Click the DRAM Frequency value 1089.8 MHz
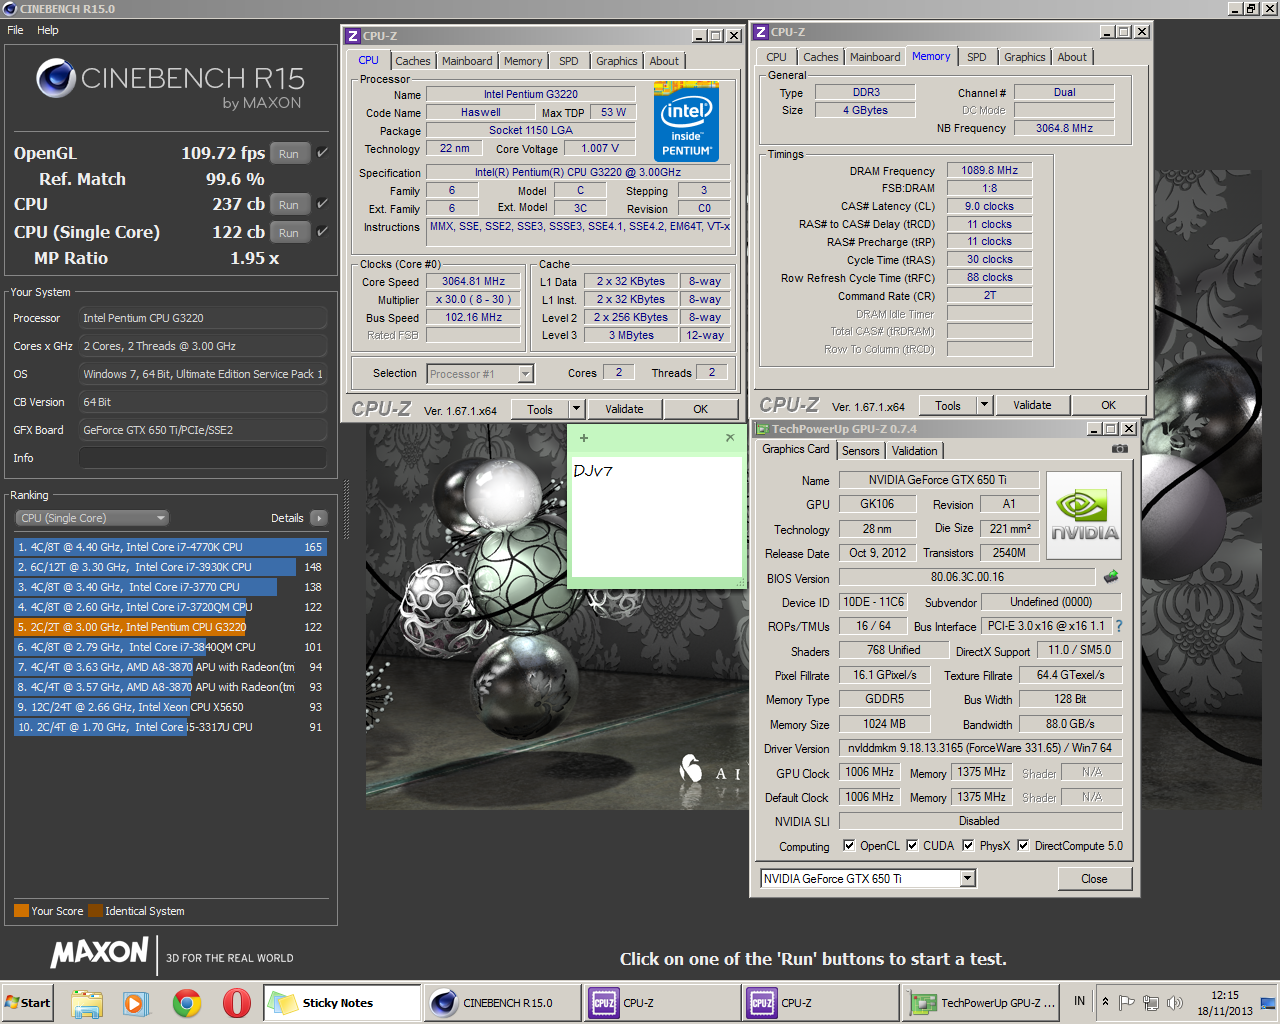The width and height of the screenshot is (1280, 1024). point(989,170)
